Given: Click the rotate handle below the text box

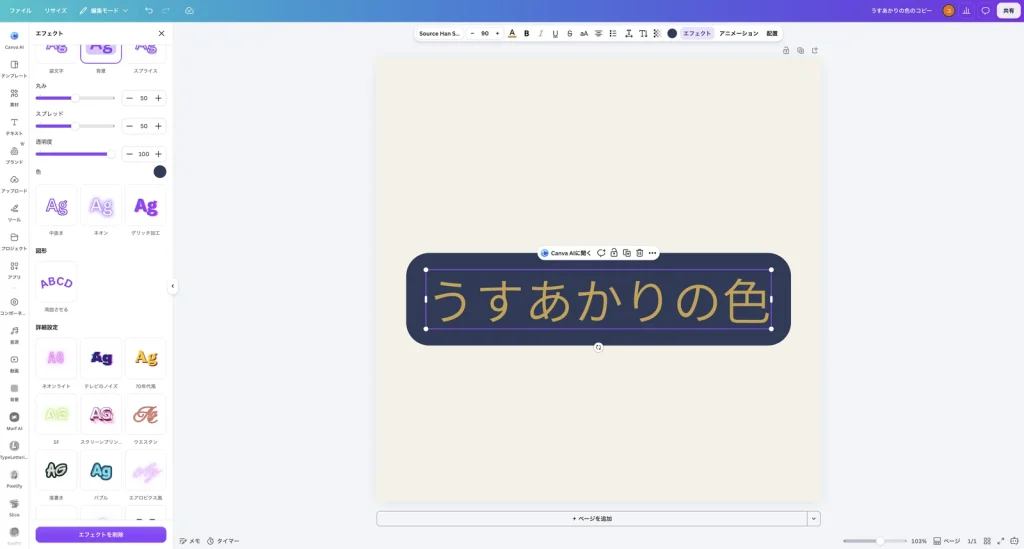Looking at the screenshot, I should (x=598, y=347).
